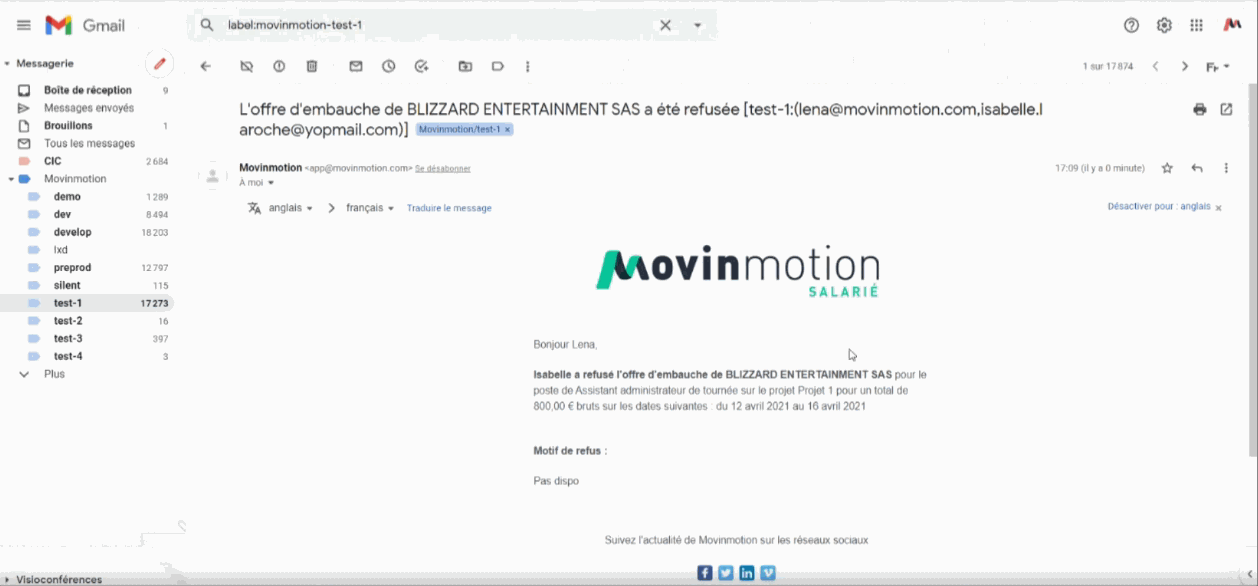Add email to Tasks
The width and height of the screenshot is (1258, 586).
click(421, 66)
